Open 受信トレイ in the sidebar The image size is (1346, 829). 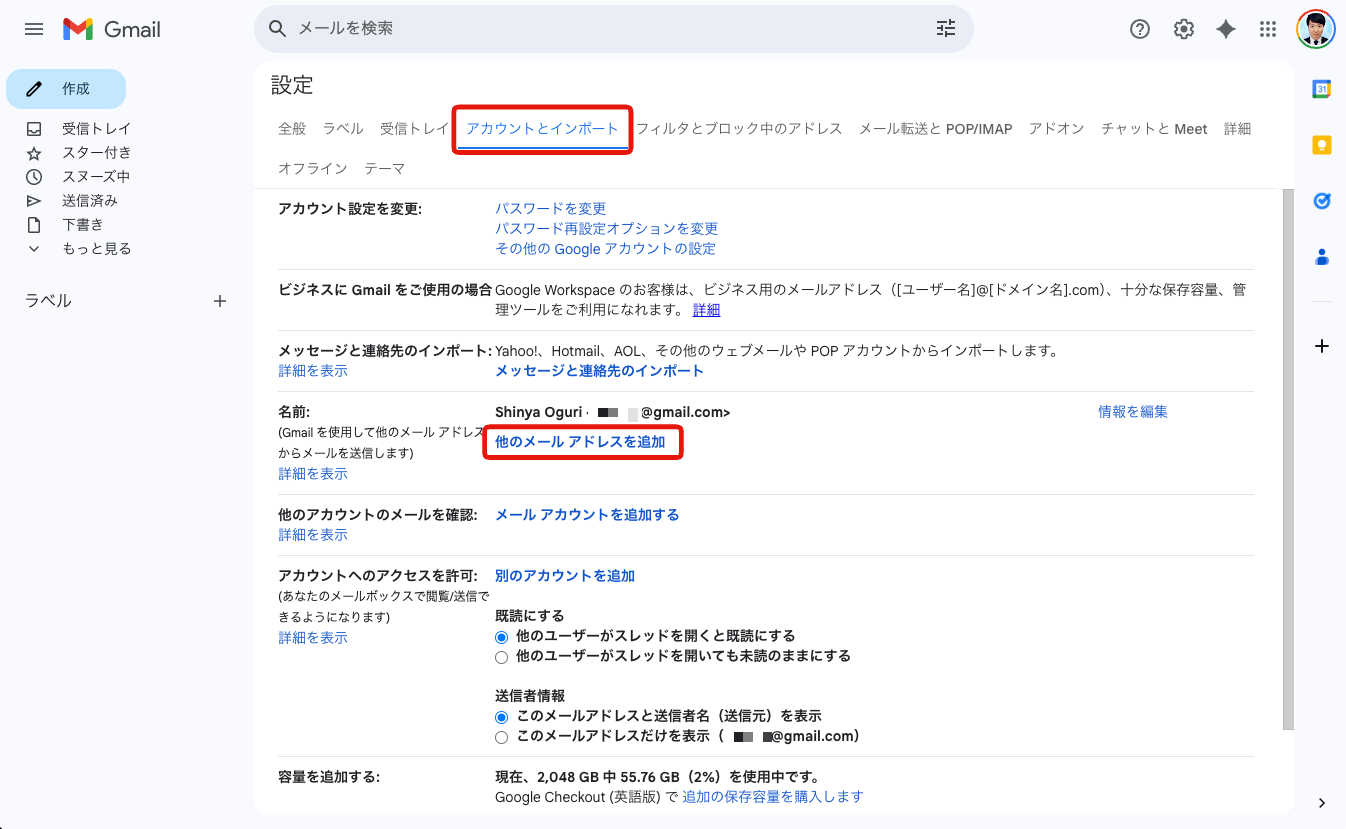point(96,129)
